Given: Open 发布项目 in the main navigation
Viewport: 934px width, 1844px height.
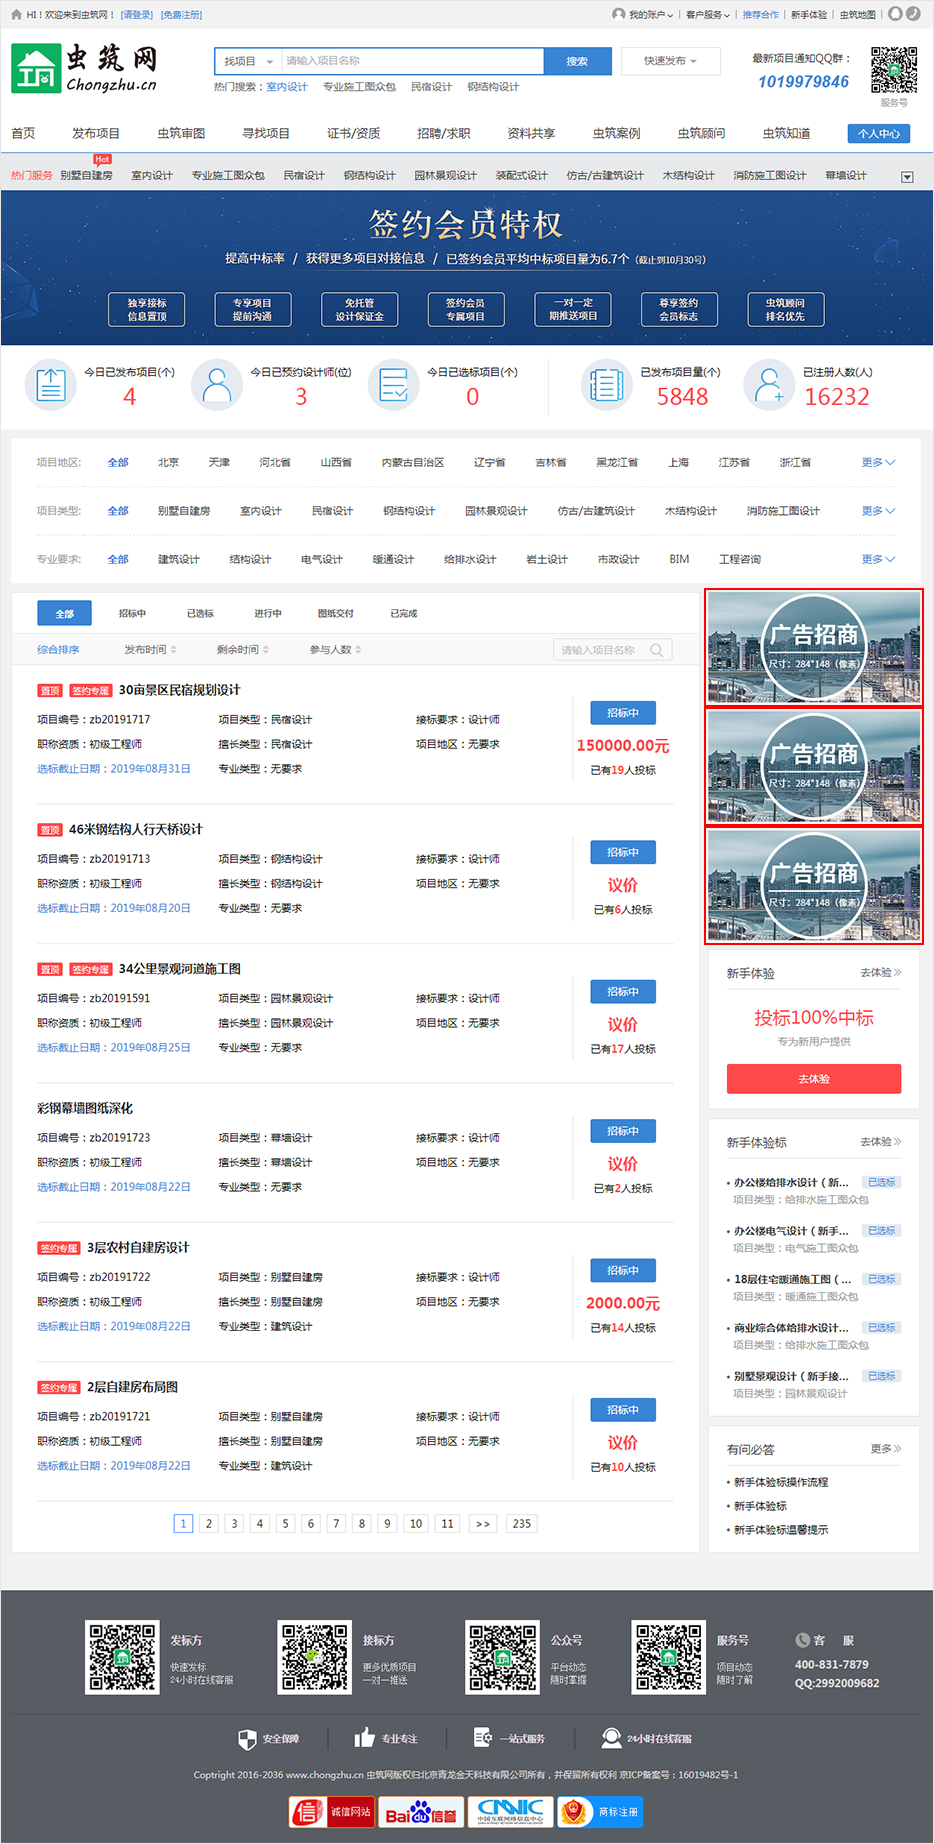Looking at the screenshot, I should click(x=96, y=133).
